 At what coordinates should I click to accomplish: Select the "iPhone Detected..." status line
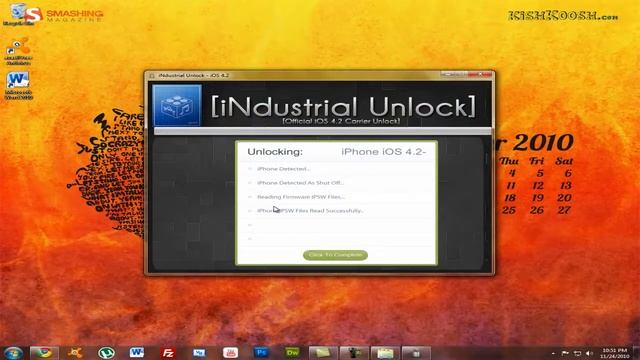click(284, 169)
